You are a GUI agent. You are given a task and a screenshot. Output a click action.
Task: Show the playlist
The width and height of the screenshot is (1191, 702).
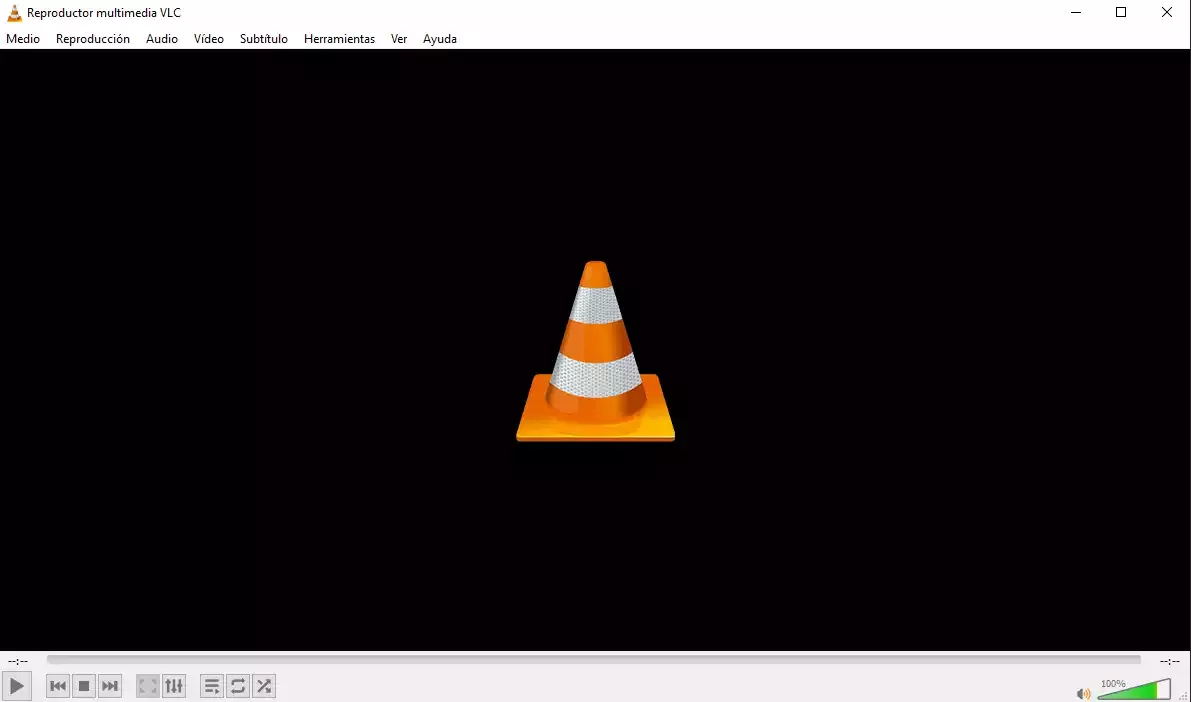[x=212, y=686]
